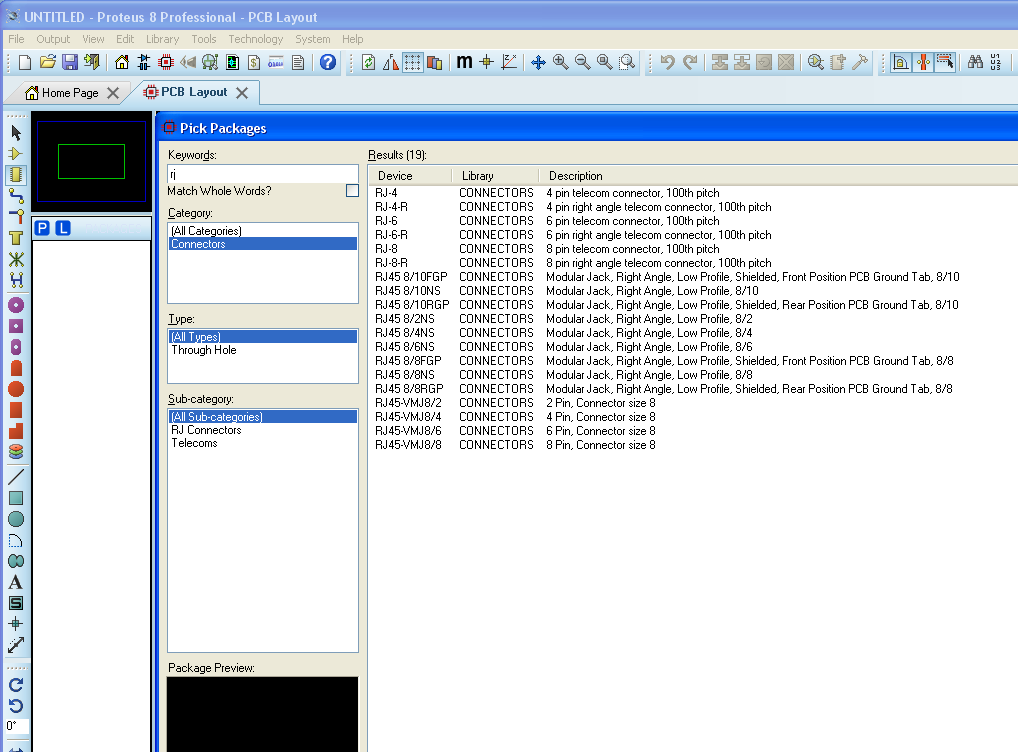Select the RJ45-VMJ8/8 device row
The width and height of the screenshot is (1018, 752).
click(x=693, y=445)
